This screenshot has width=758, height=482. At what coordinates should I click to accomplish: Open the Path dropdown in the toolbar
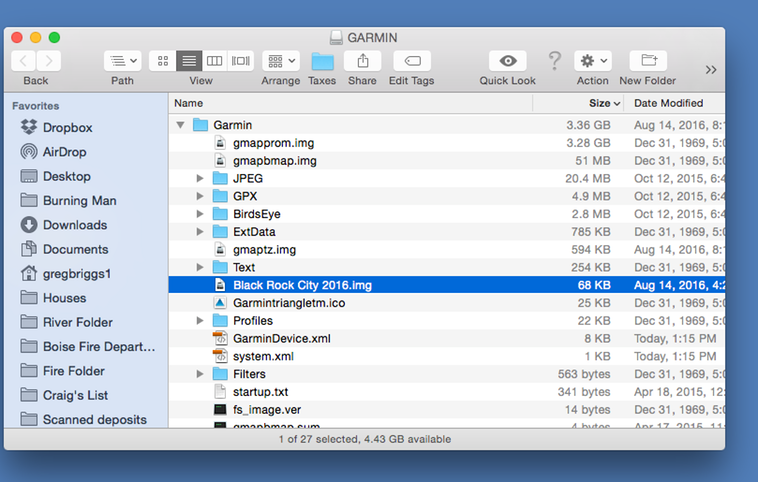(x=123, y=61)
